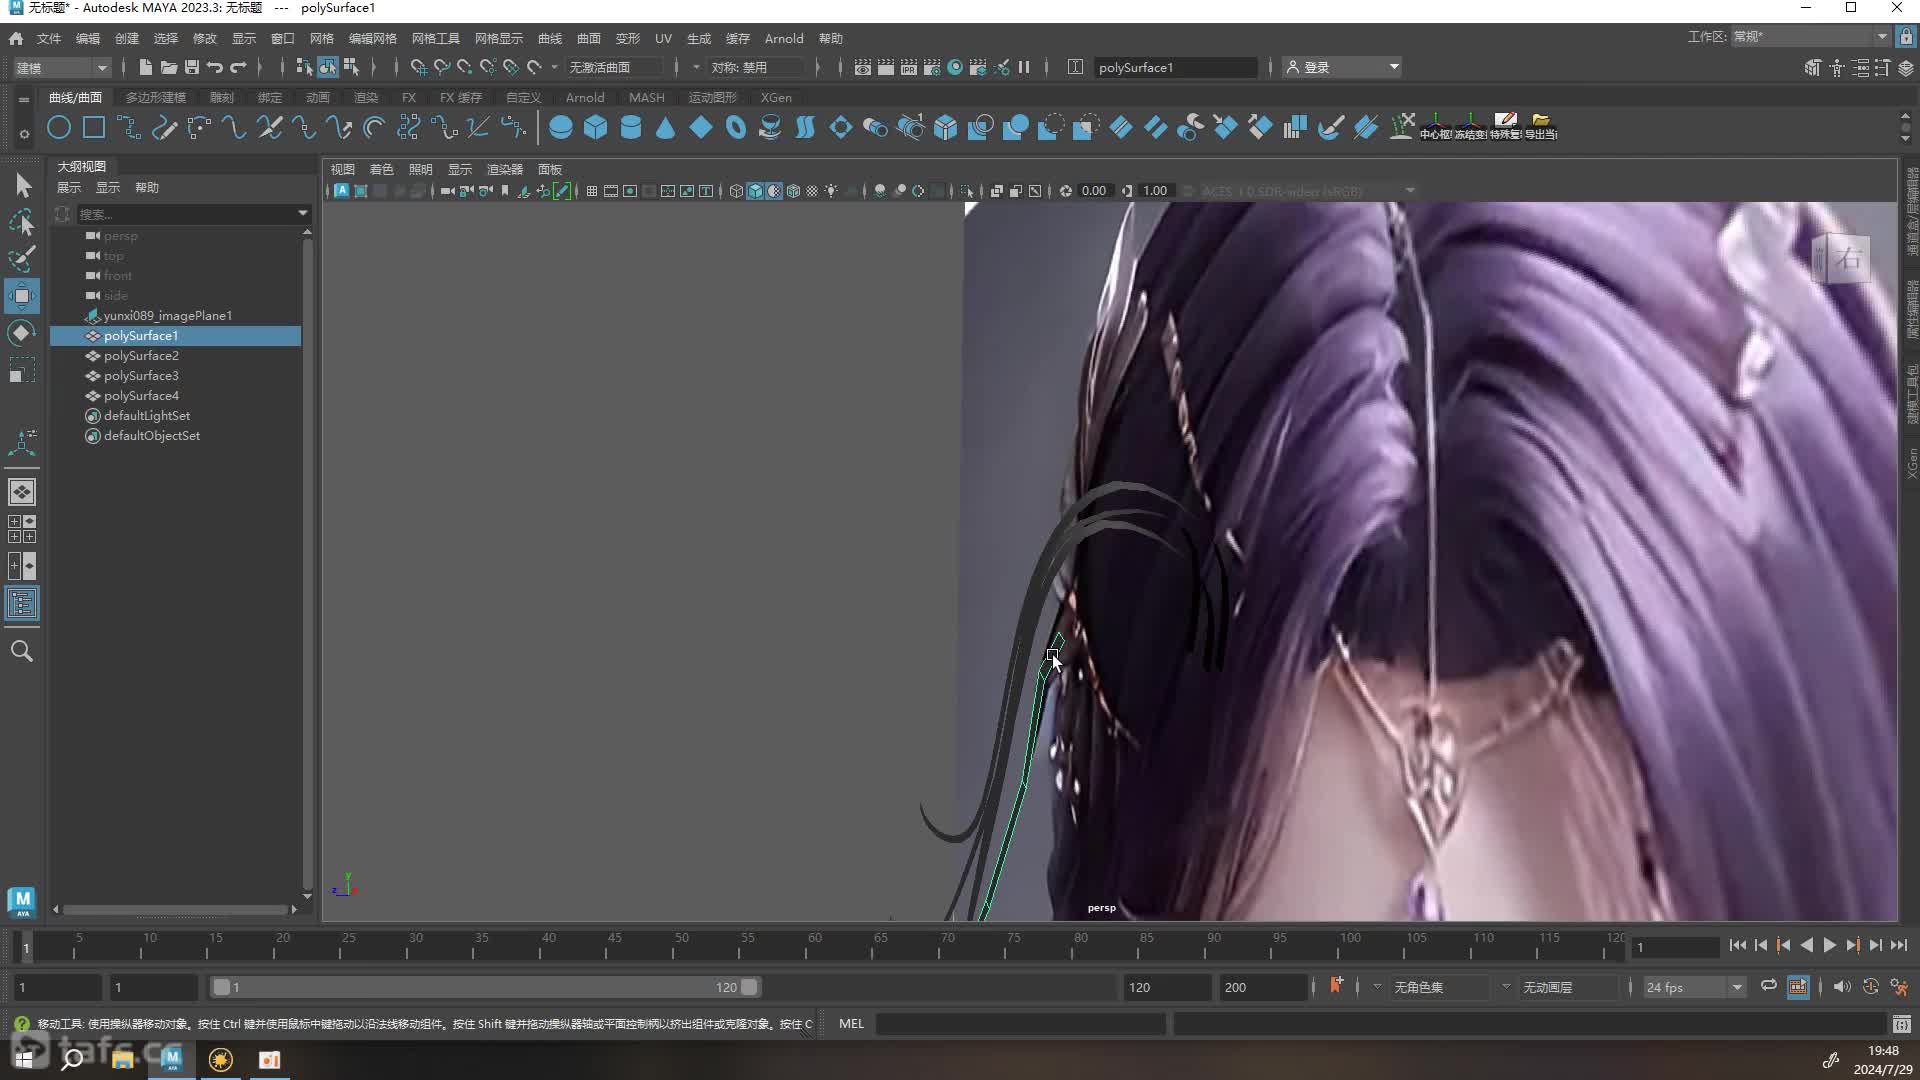The width and height of the screenshot is (1920, 1080).
Task: Open the 建模 menu set dropdown
Action: [x=61, y=67]
